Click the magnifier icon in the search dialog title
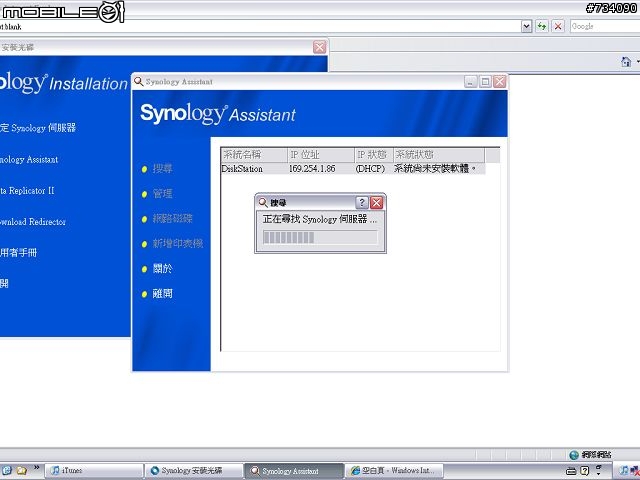Screen dimensions: 640x480 (263, 202)
